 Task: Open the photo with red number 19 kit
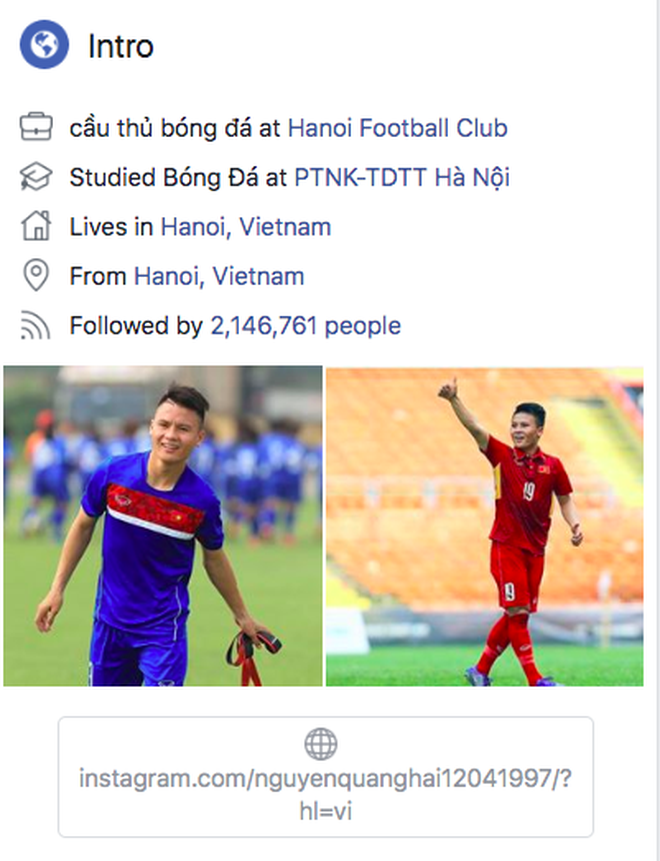485,526
